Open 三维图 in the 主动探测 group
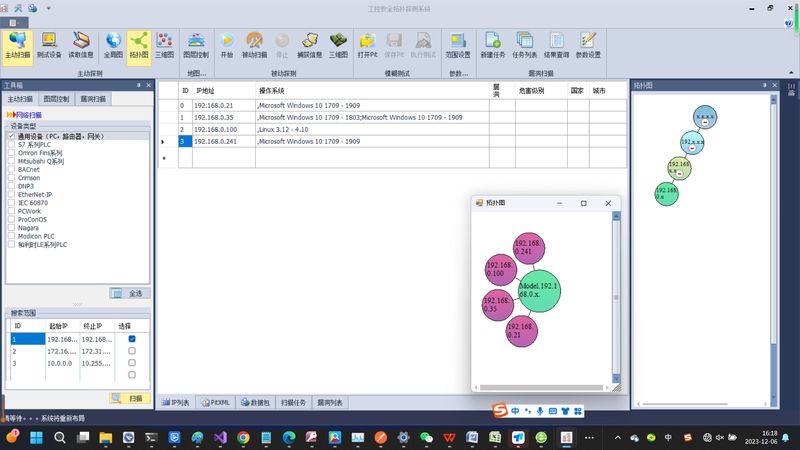The width and height of the screenshot is (800, 450). (164, 46)
